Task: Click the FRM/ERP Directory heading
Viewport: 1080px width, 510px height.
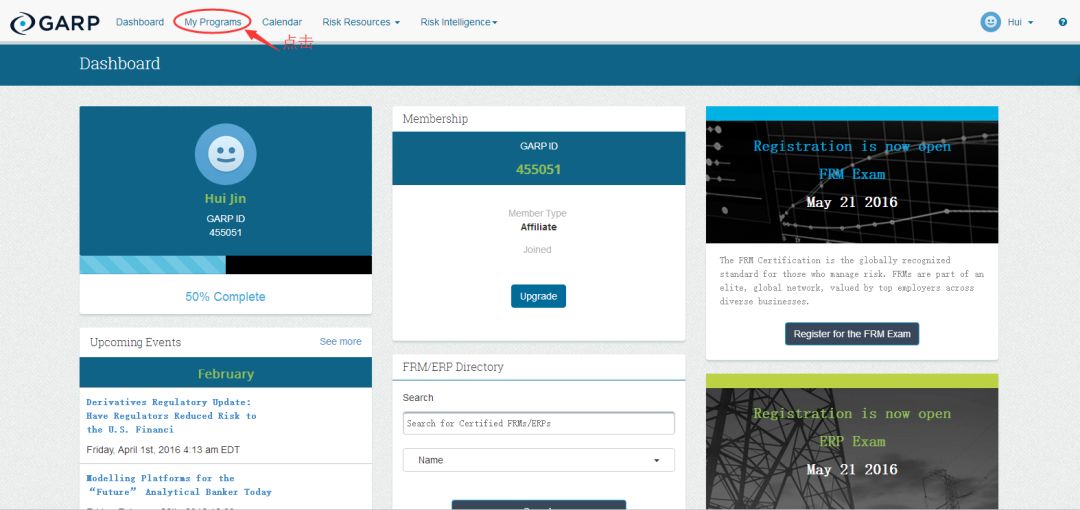Action: pos(453,367)
